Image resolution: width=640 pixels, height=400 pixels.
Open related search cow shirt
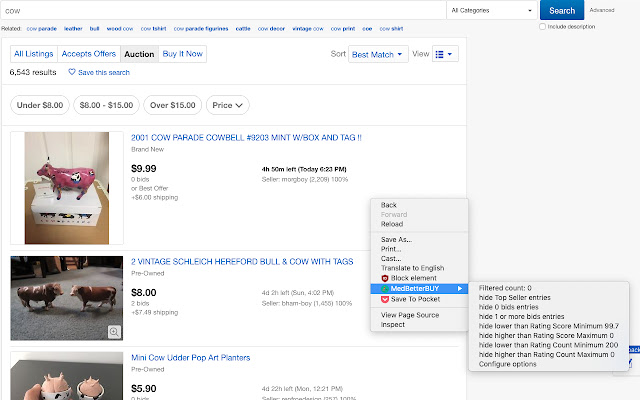point(391,29)
